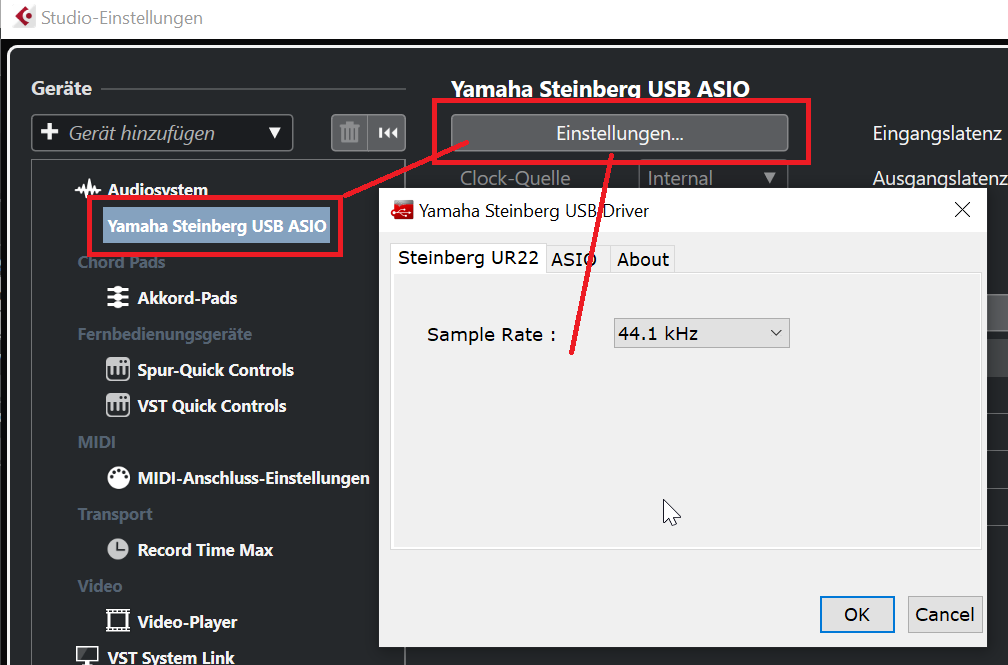Click the Yamaha Steinberg USB ASIO heading
The height and width of the screenshot is (665, 1008).
point(600,88)
